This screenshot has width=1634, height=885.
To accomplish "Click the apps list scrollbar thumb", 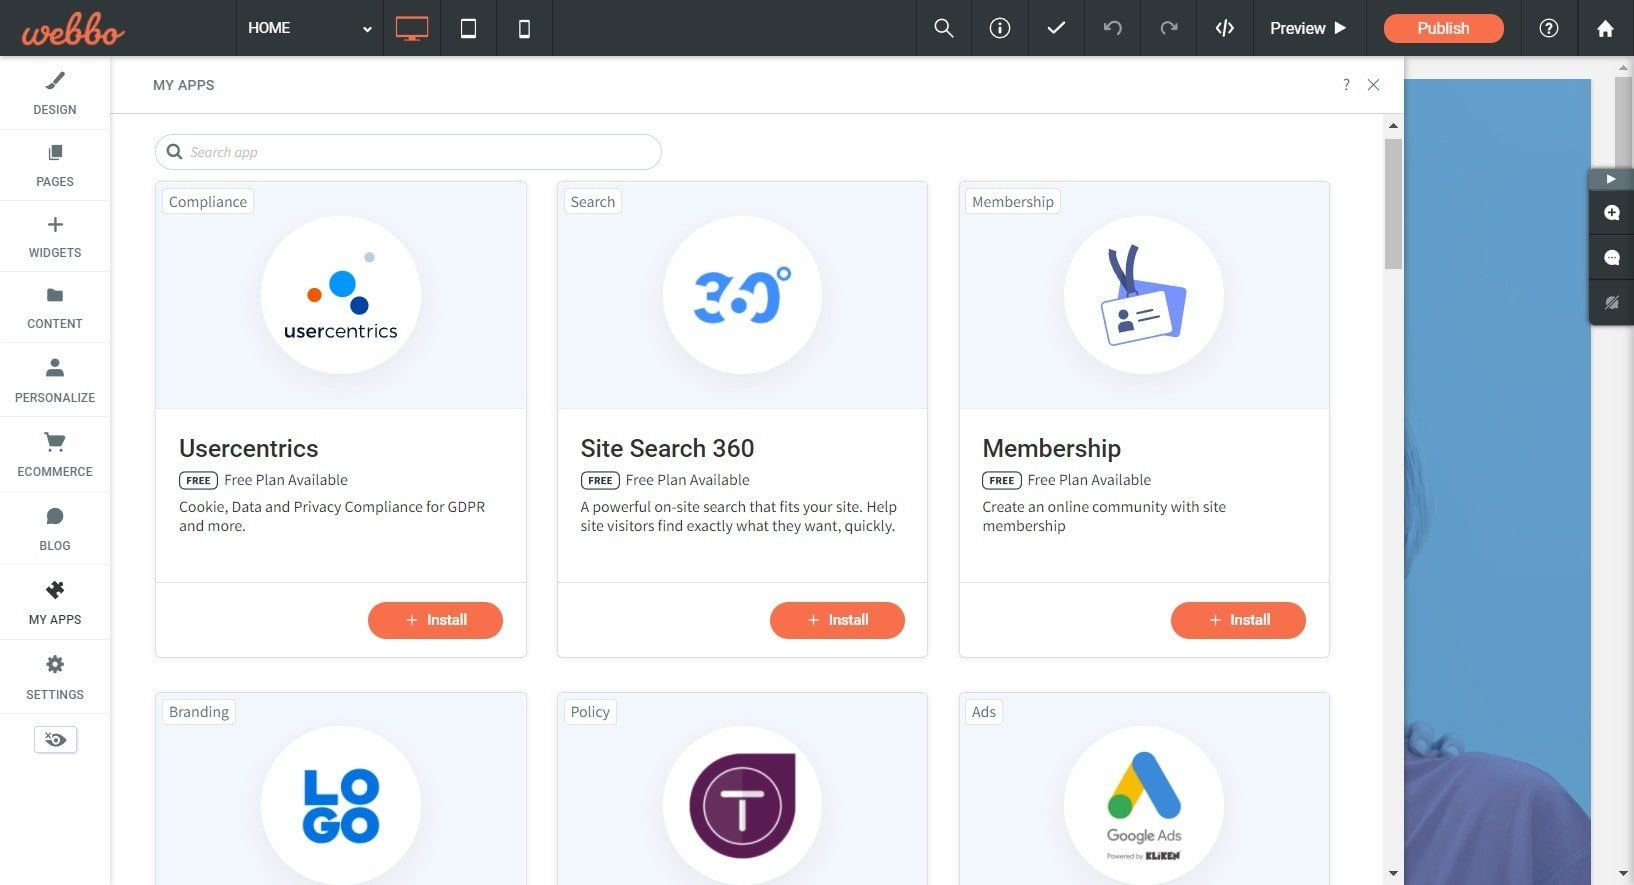I will pyautogui.click(x=1393, y=204).
